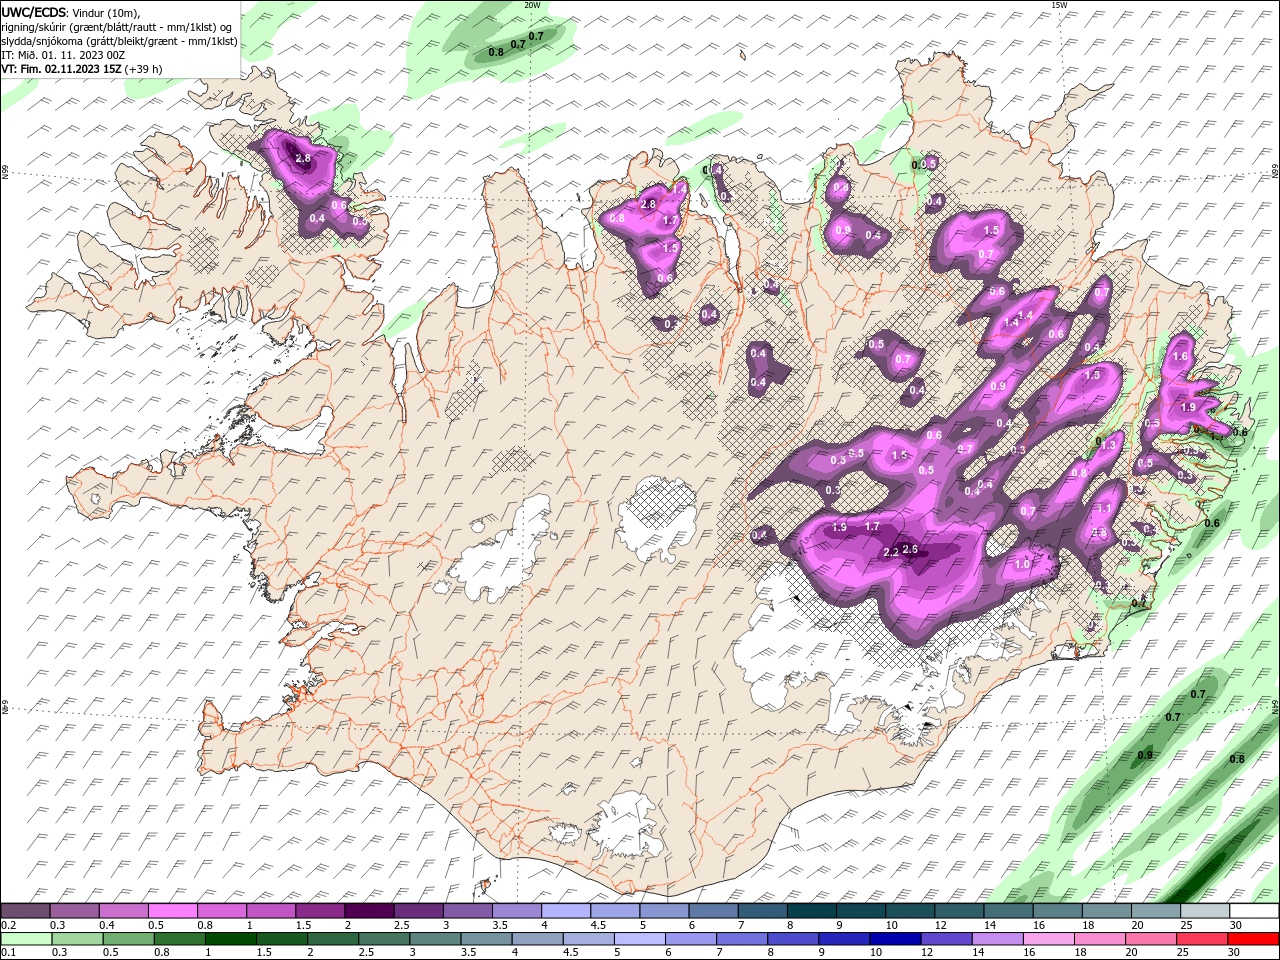The width and height of the screenshot is (1280, 960).
Task: Click the bright red rain legend swatch at 30
Action: [x=1252, y=939]
